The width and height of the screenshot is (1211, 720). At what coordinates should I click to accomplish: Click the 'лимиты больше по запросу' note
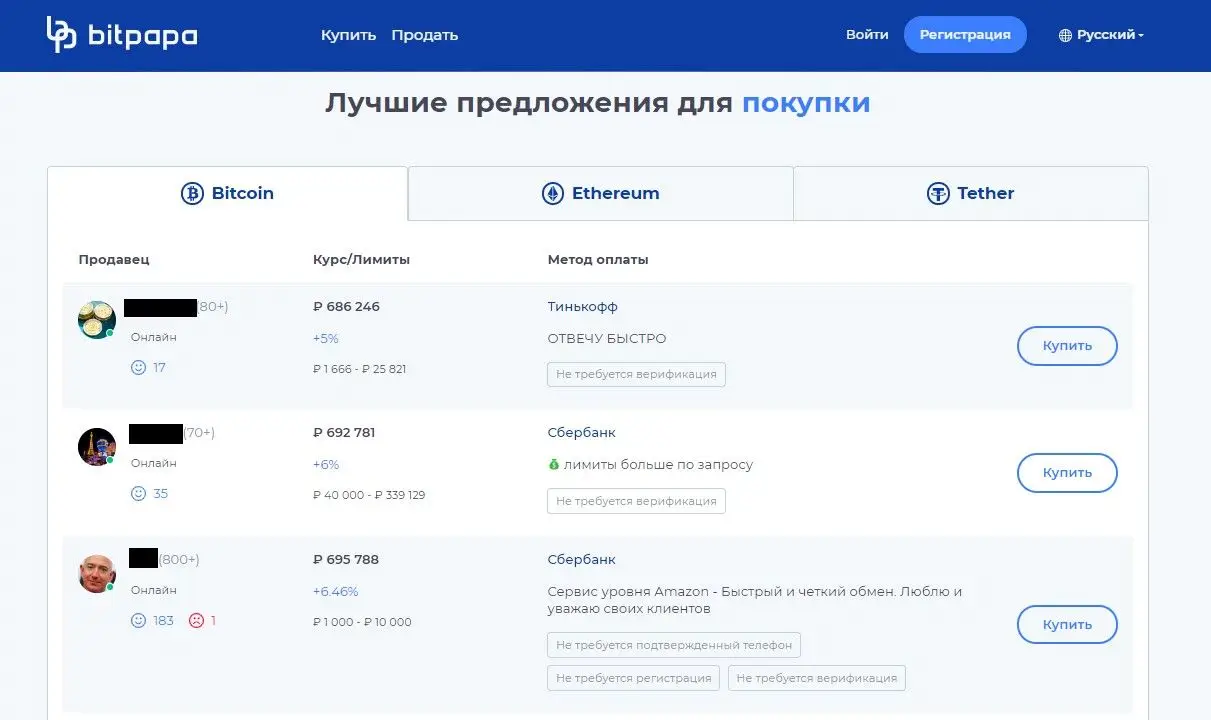658,465
